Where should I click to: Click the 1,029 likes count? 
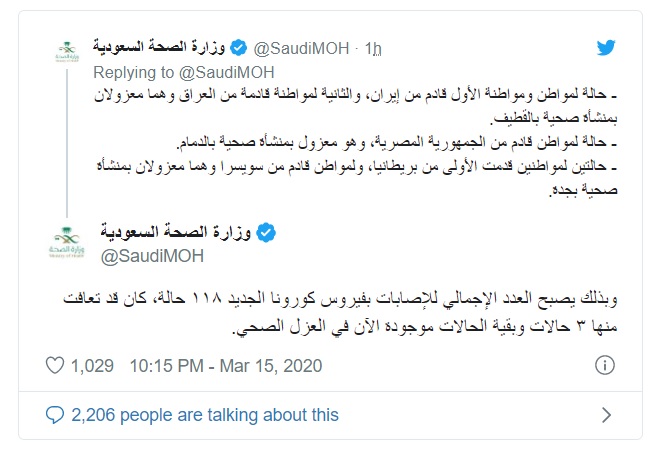[92, 366]
